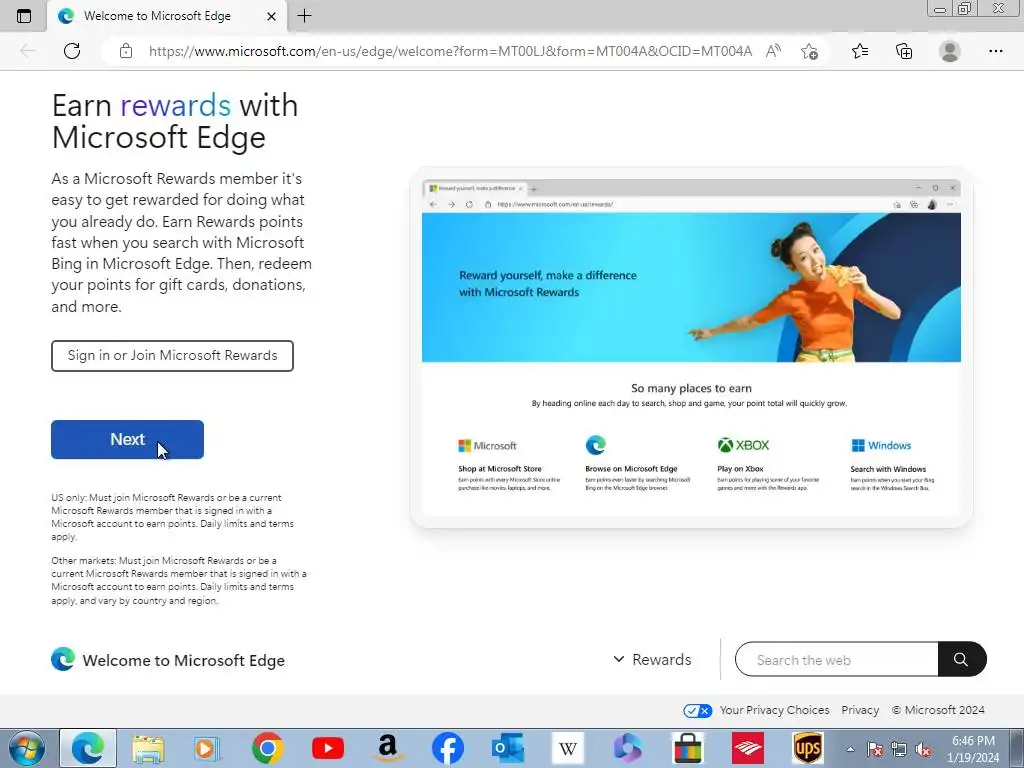Submit search with magnifier button
The height and width of the screenshot is (768, 1024).
coord(961,660)
